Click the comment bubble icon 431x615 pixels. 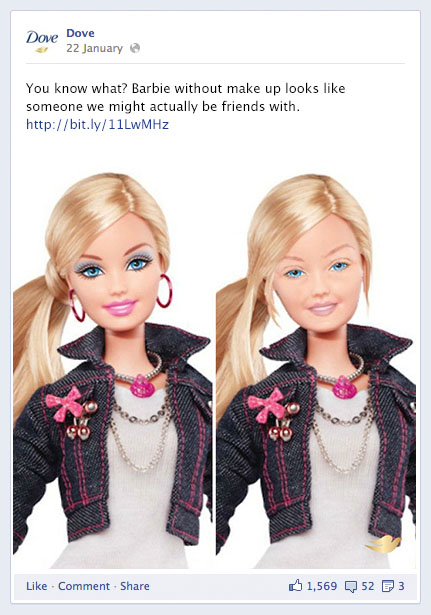(x=351, y=586)
